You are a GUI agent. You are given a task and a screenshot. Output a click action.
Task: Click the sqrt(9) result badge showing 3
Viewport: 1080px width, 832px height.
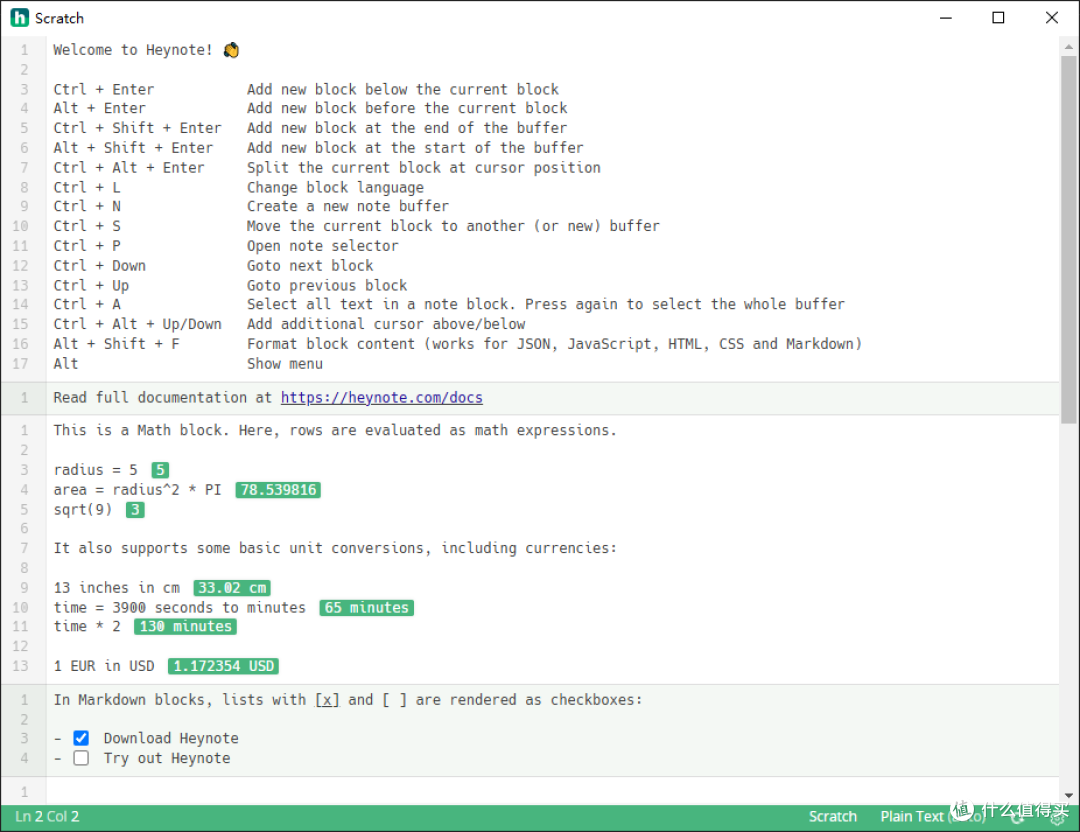point(135,510)
